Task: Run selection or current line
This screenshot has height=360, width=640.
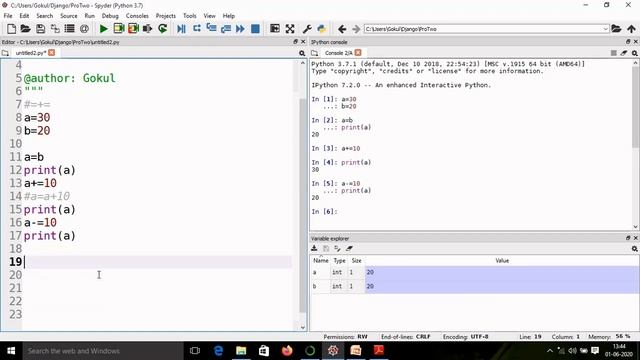Action: (147, 29)
